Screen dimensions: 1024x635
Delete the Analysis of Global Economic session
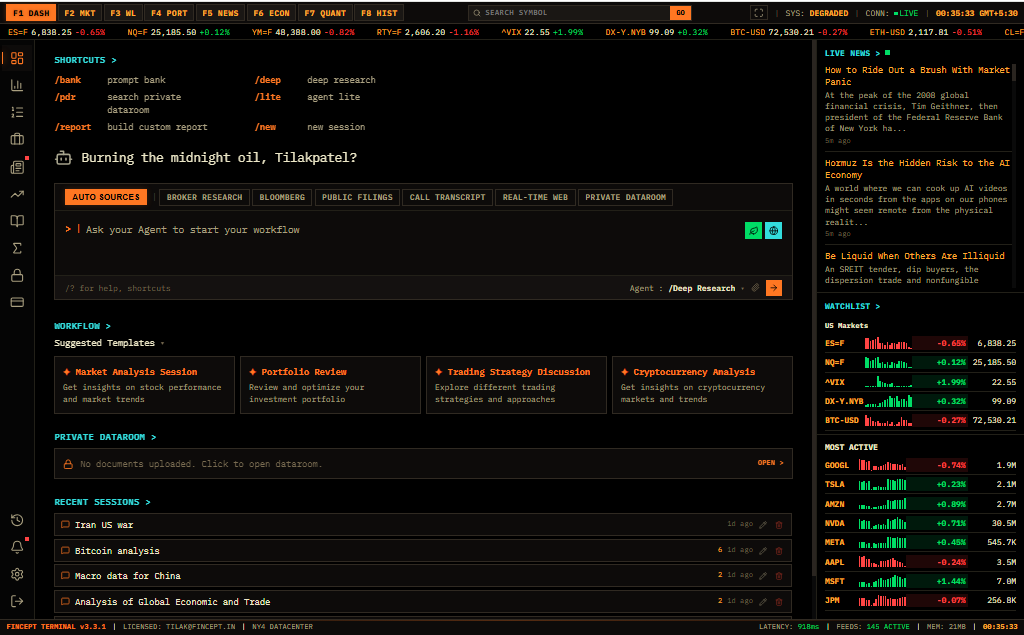point(778,602)
